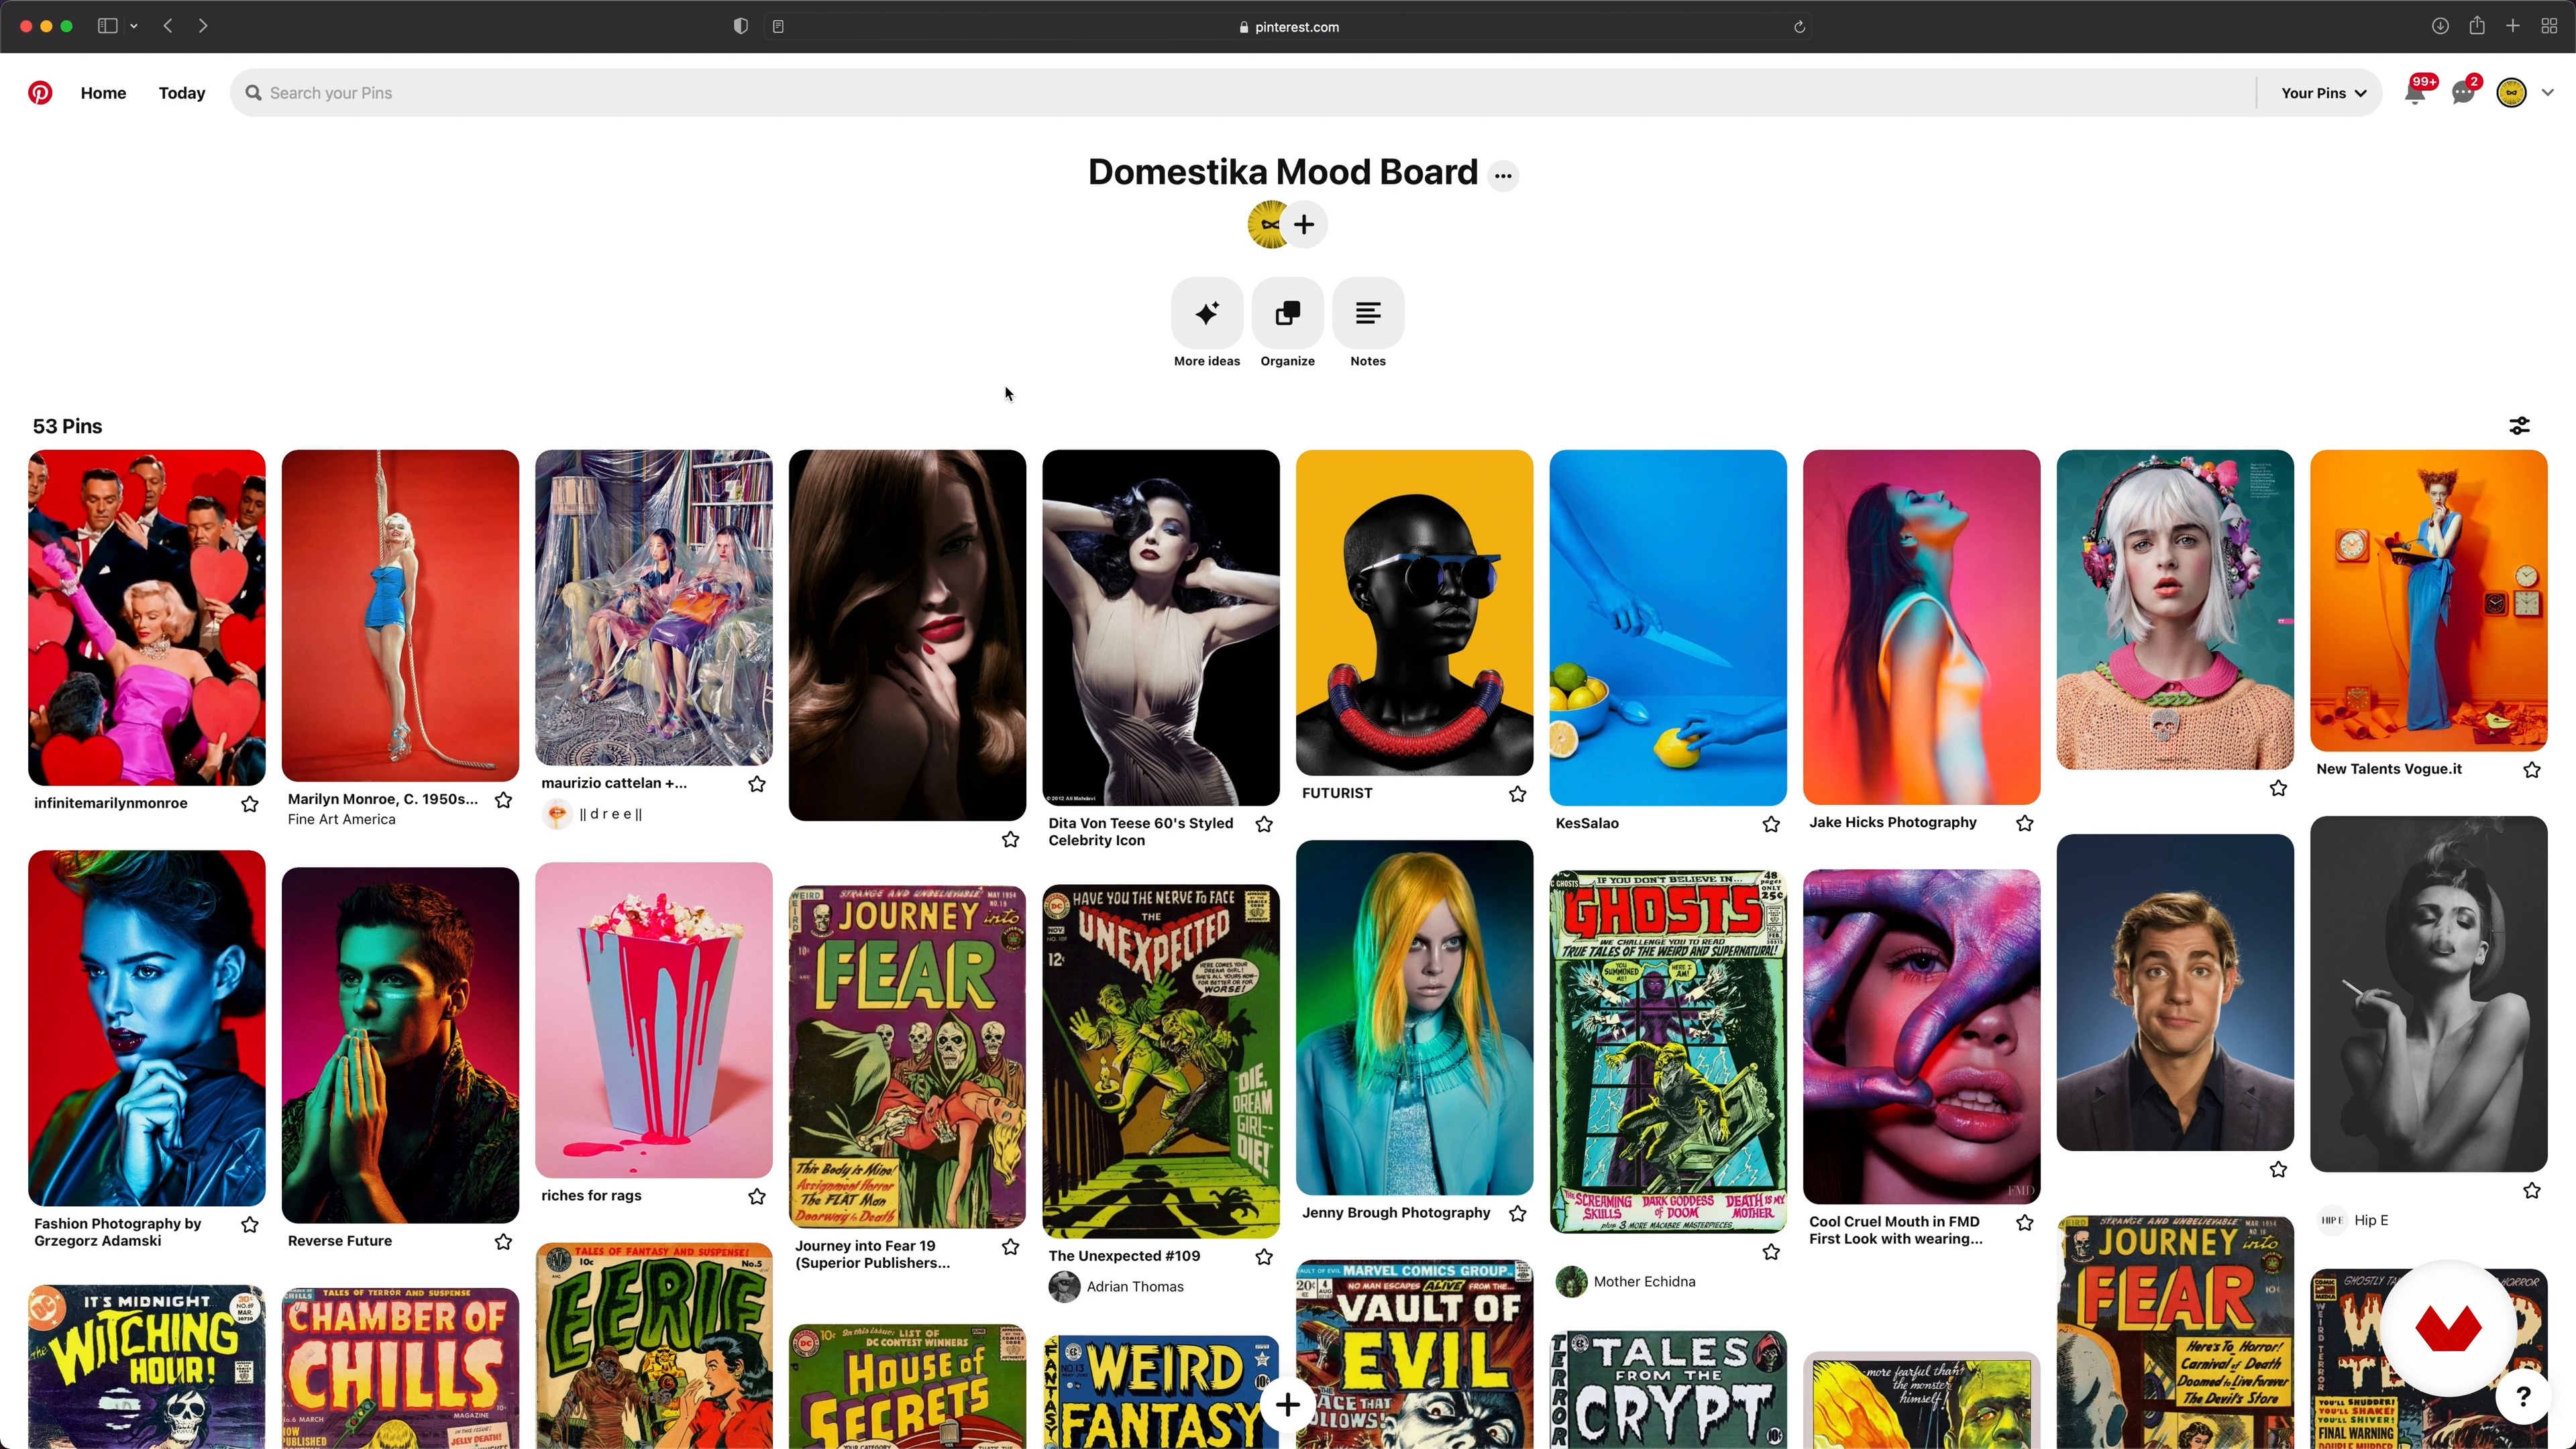Image resolution: width=2576 pixels, height=1449 pixels.
Task: Invite collaborators with the plus button
Action: [1304, 225]
